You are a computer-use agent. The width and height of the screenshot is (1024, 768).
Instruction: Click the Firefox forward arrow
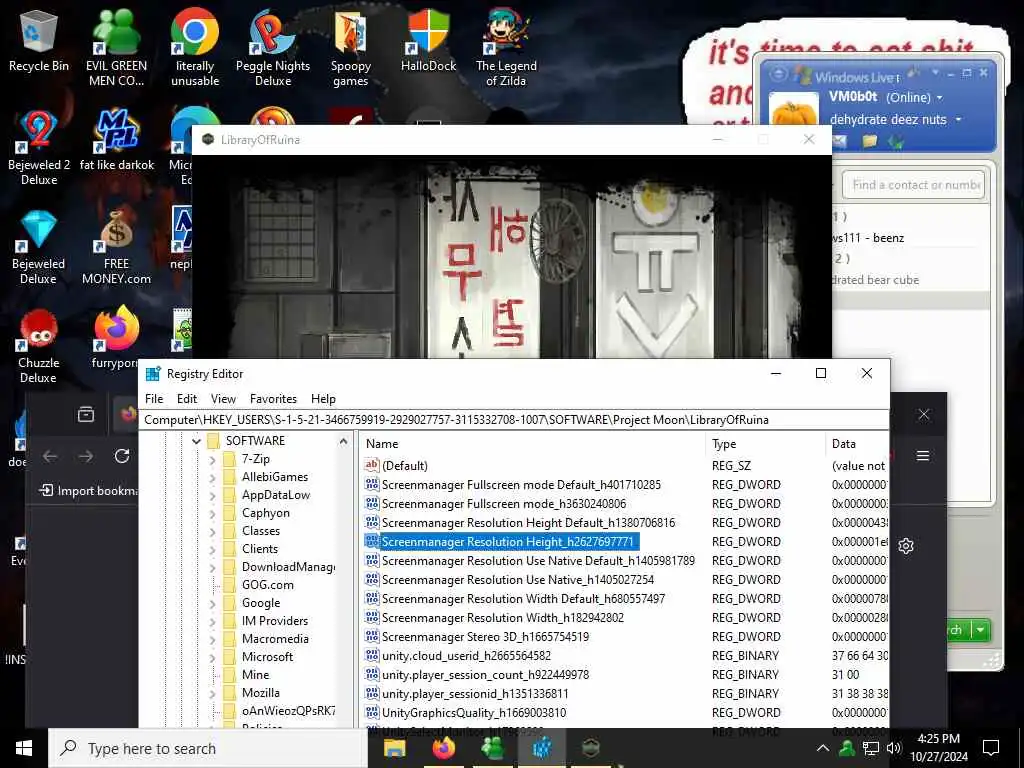[x=86, y=456]
